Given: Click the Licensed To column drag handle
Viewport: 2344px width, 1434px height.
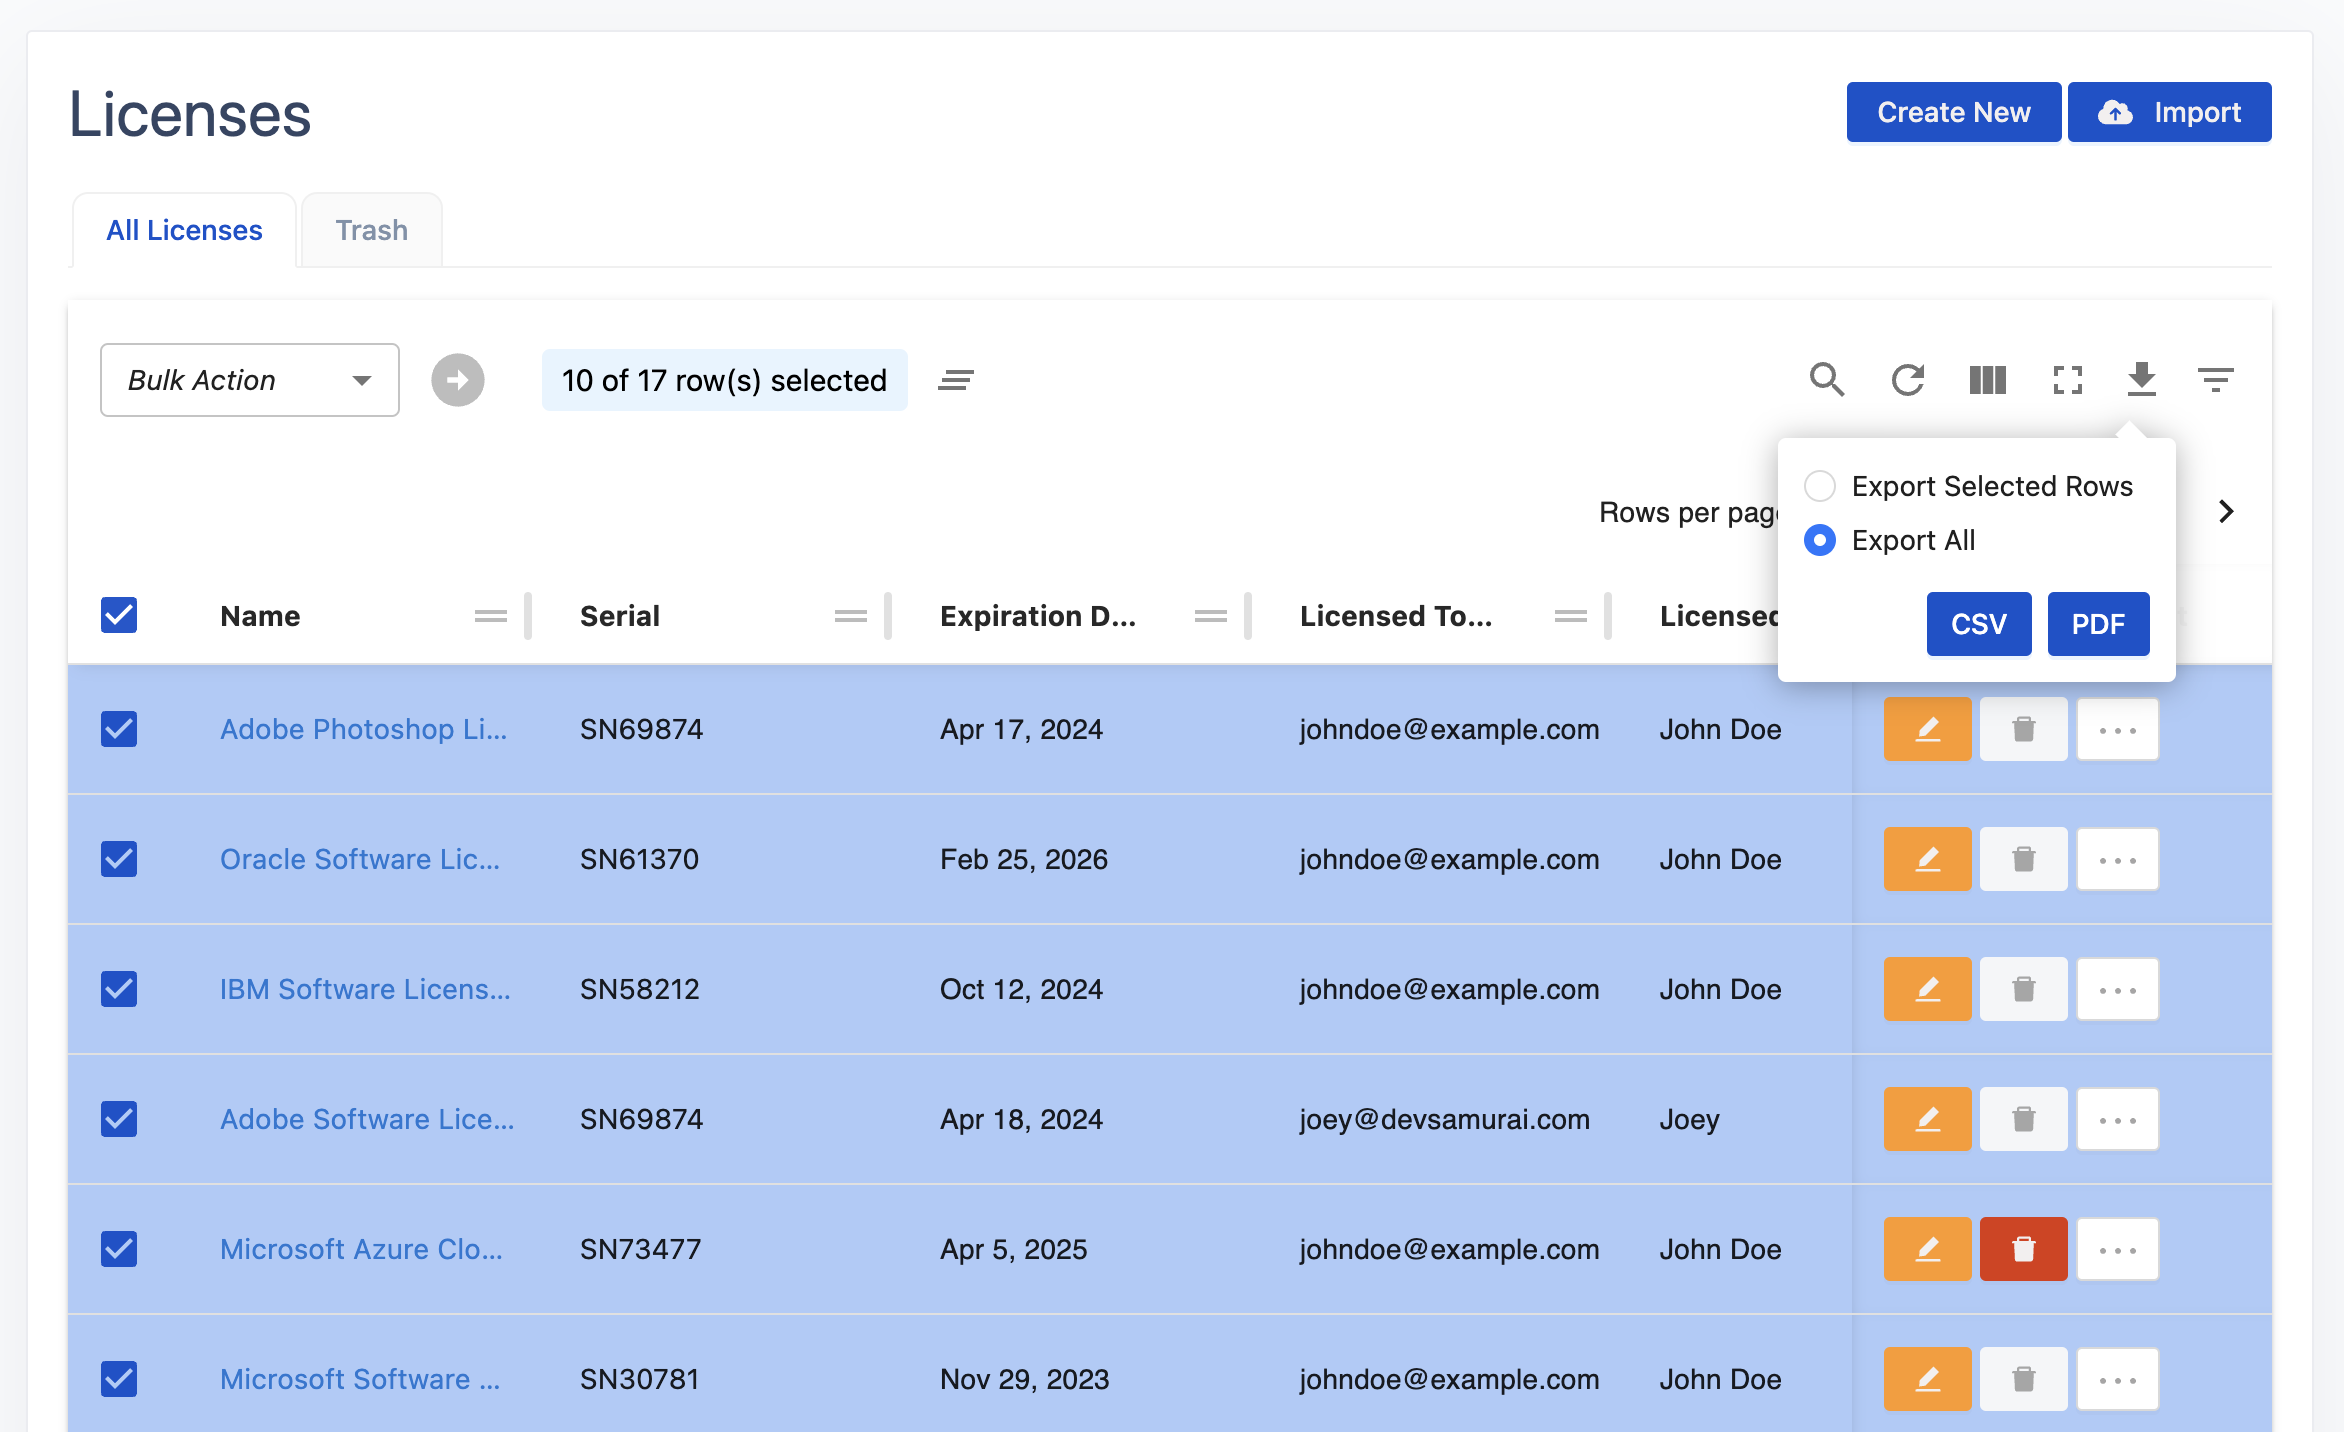Looking at the screenshot, I should coord(1570,616).
